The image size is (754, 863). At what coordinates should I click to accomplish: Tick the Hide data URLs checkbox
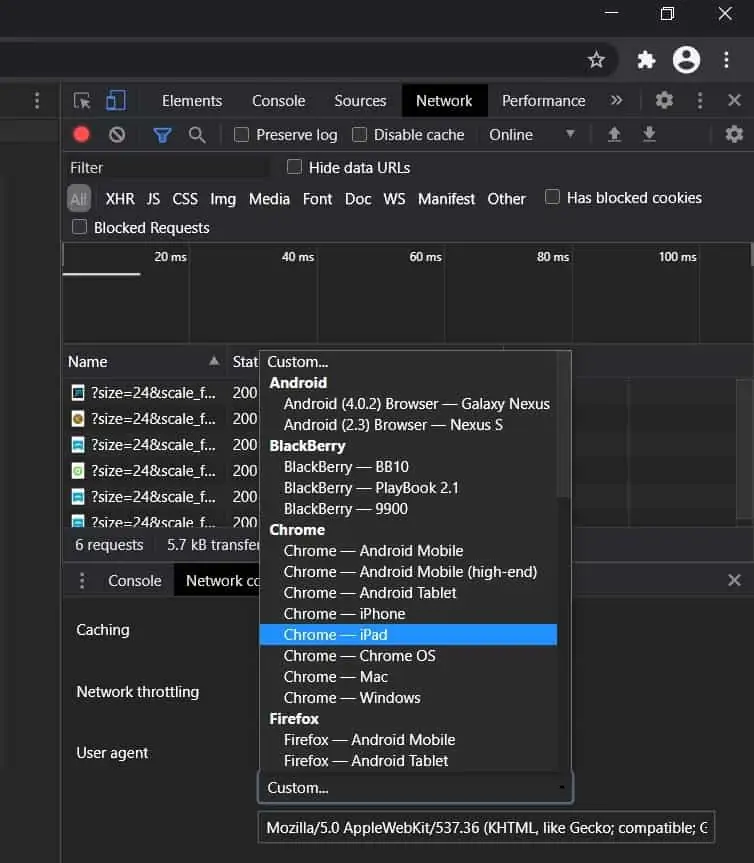coord(294,167)
